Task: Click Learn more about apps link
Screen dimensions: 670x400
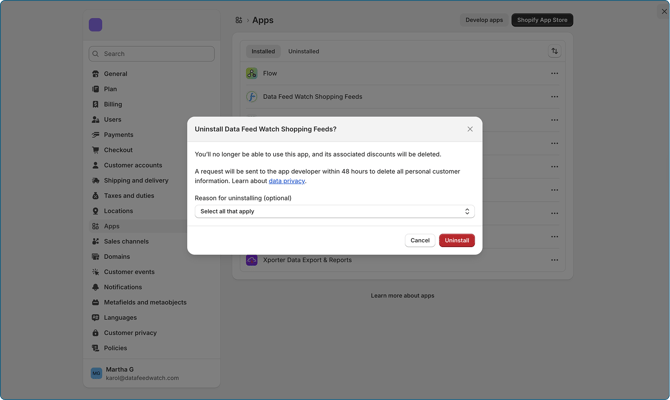Action: click(402, 296)
